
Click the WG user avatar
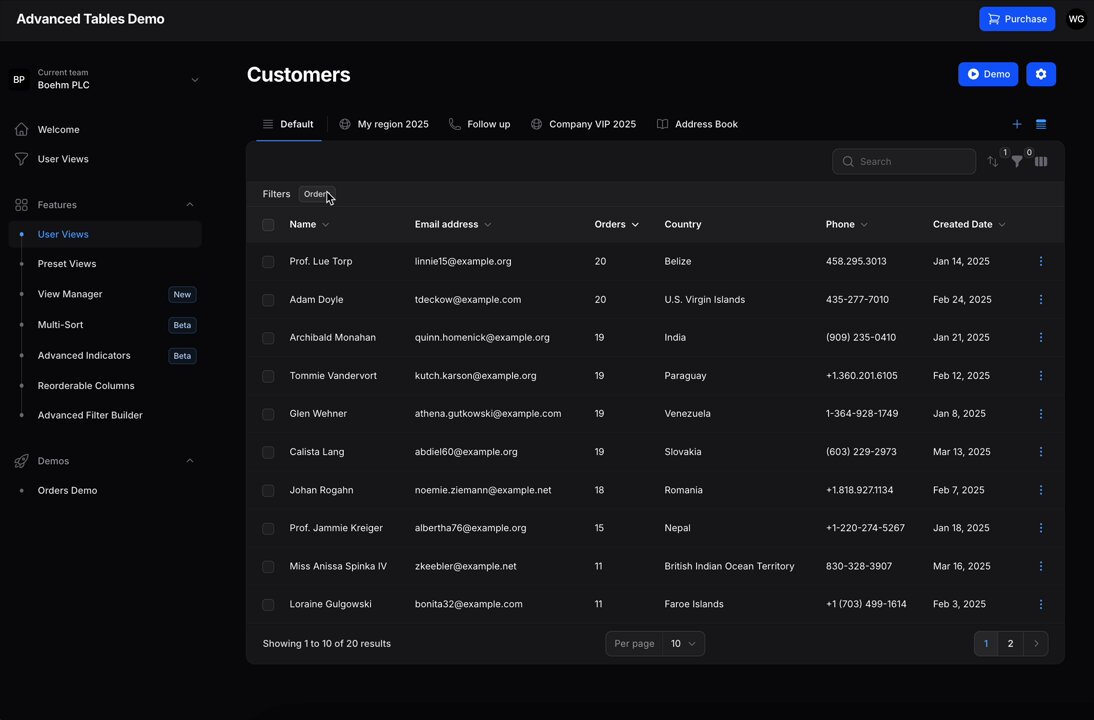[1076, 19]
